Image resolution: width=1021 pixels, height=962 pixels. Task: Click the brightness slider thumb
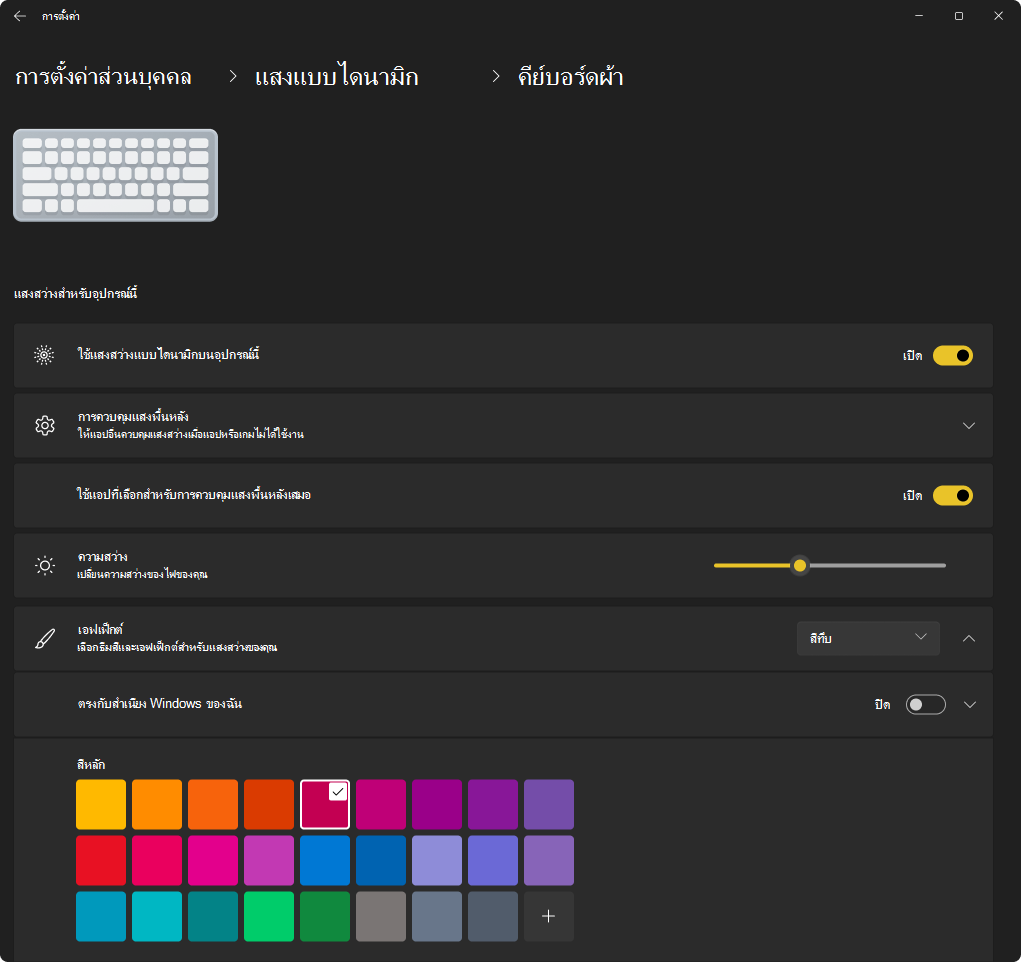point(800,565)
